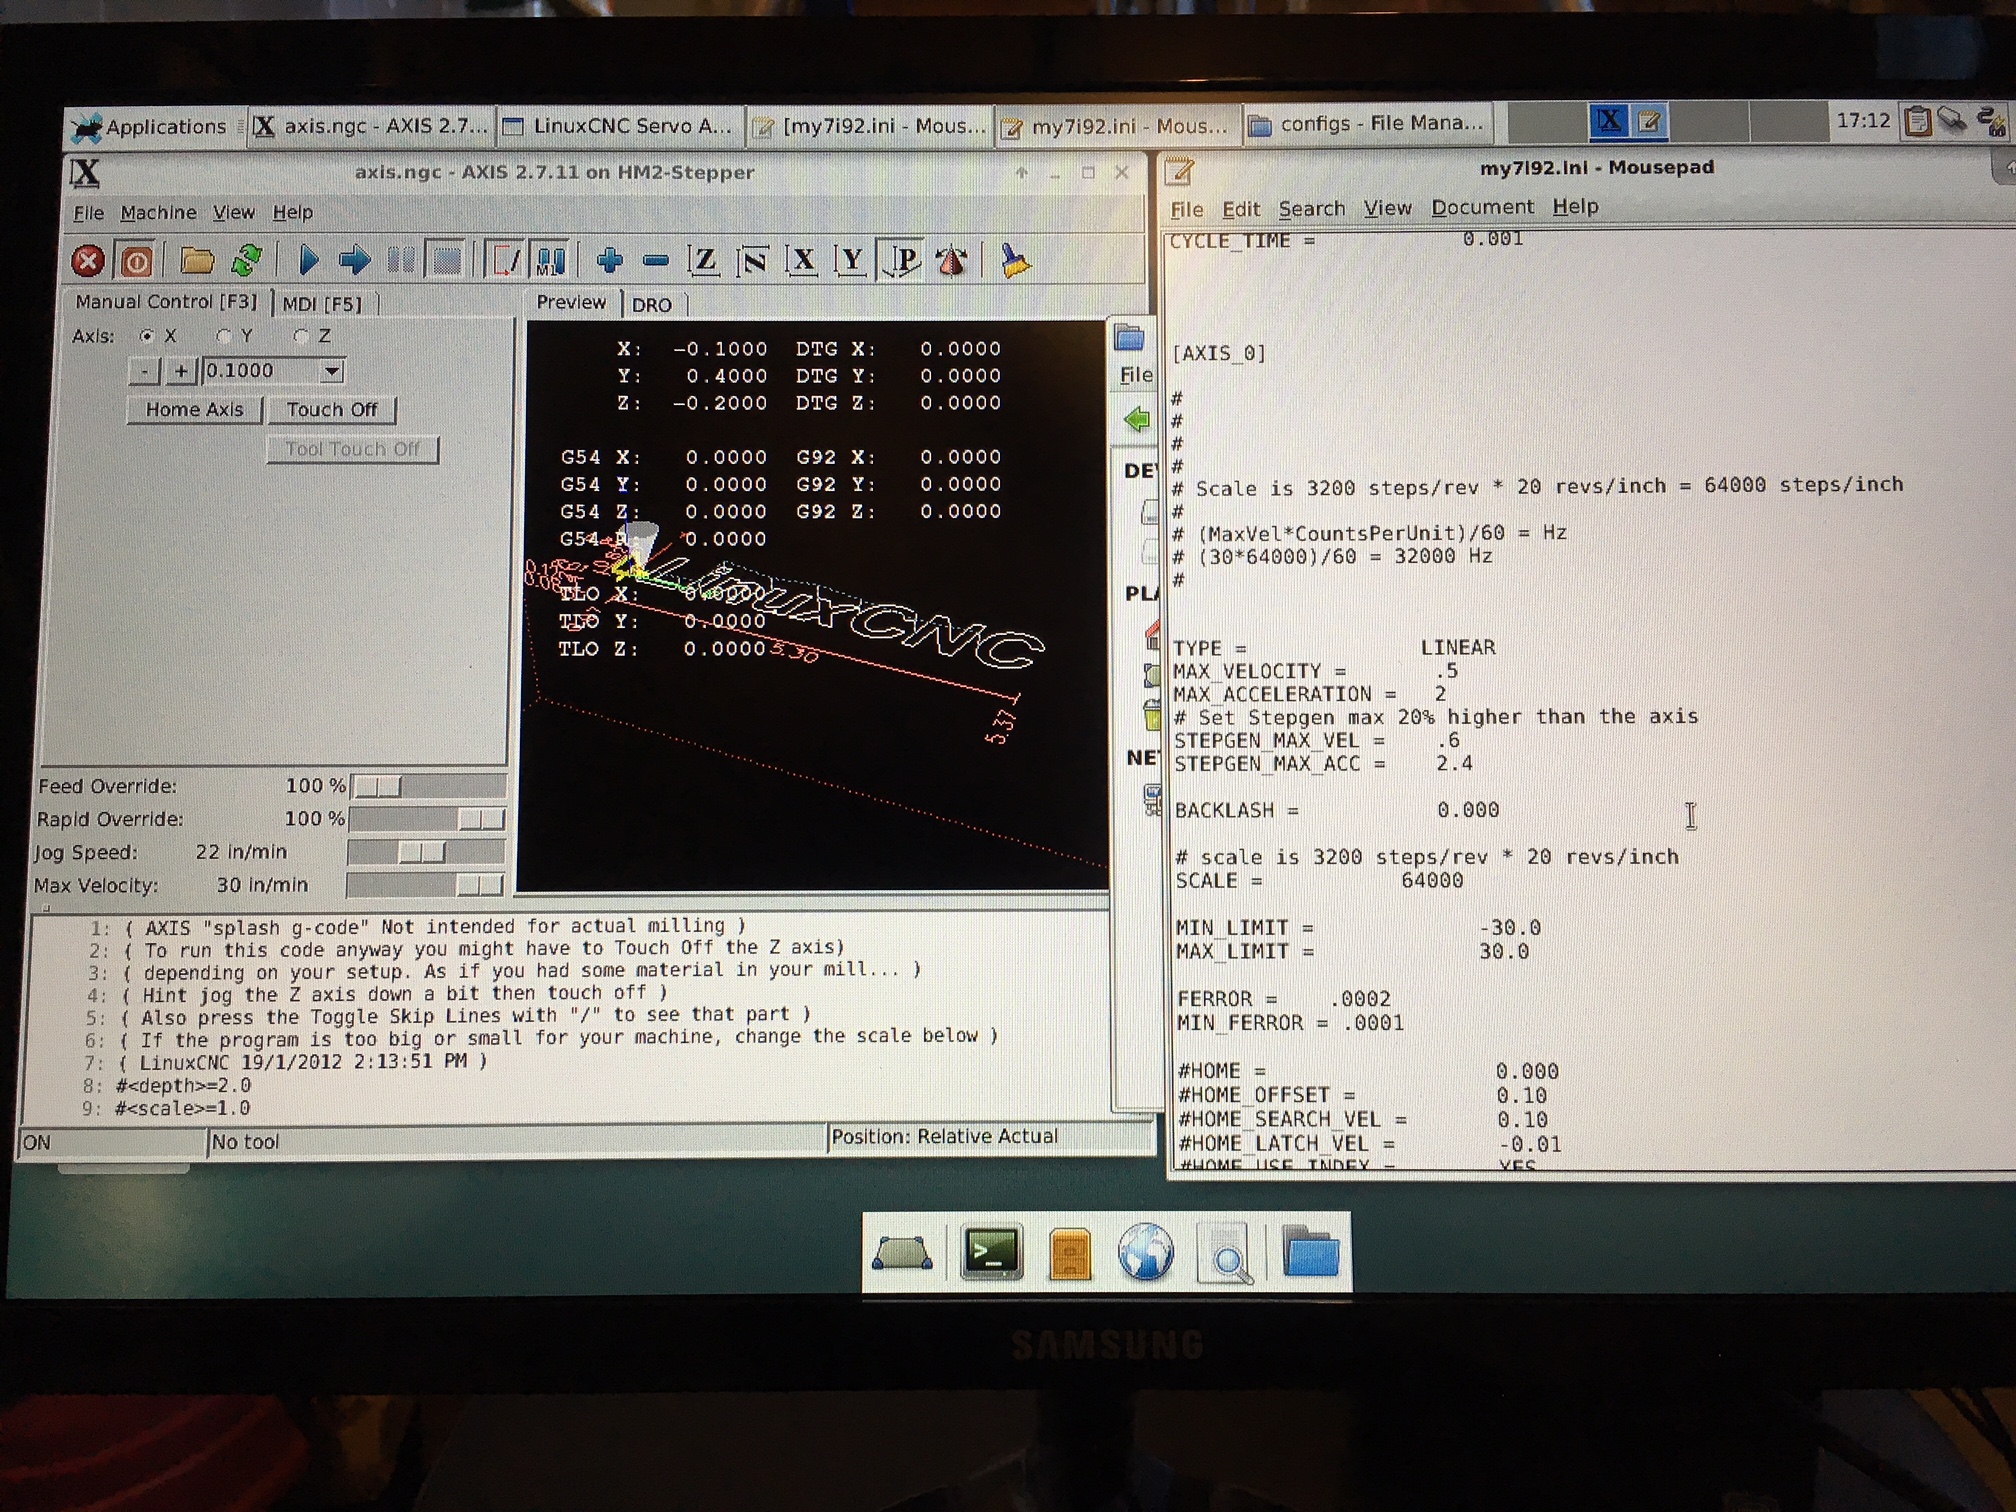Open AXIS File menu
The image size is (2016, 1512).
[88, 213]
